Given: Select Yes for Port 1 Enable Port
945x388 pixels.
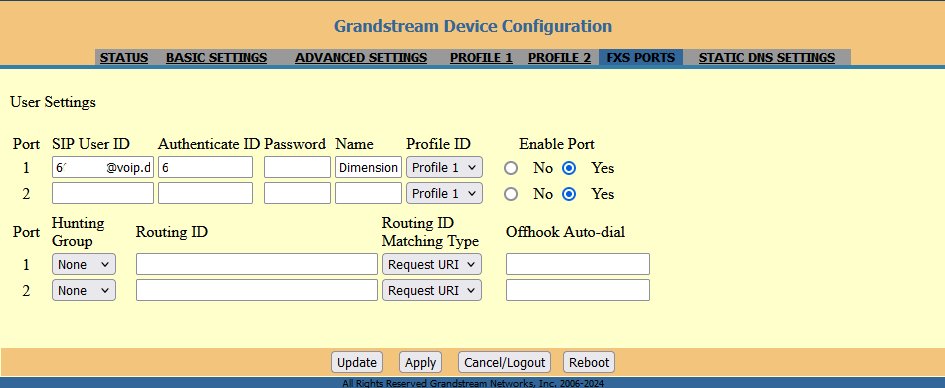Looking at the screenshot, I should pyautogui.click(x=569, y=168).
